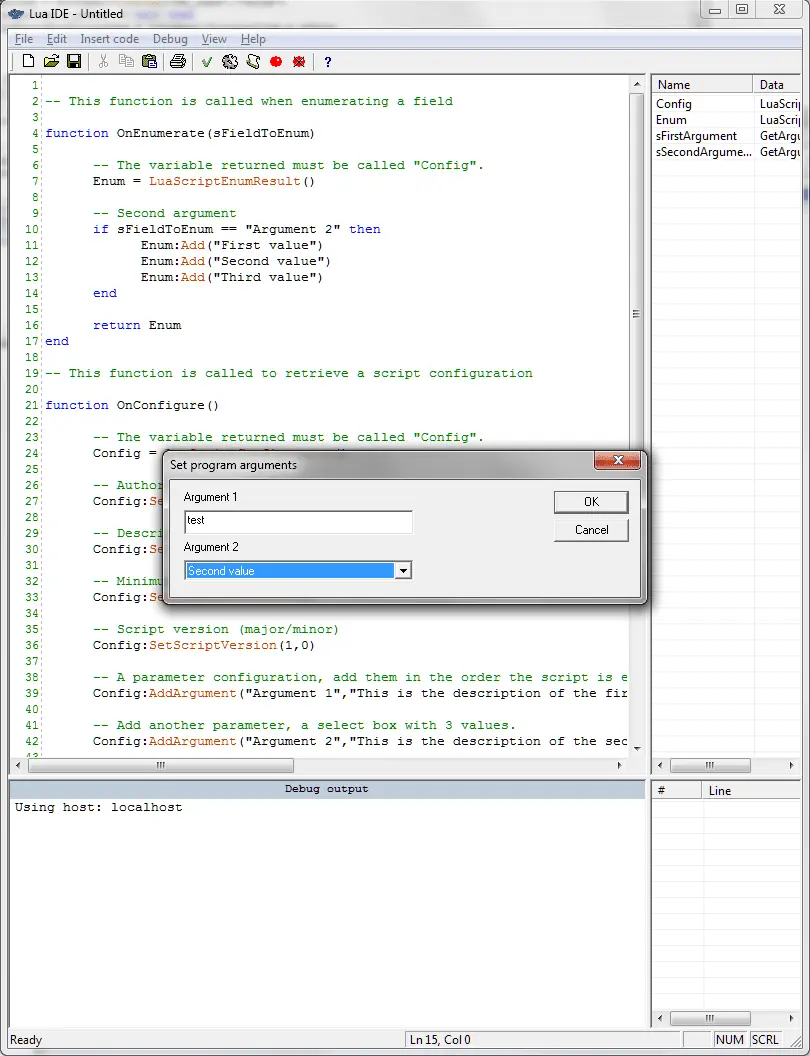The image size is (810, 1056).
Task: Expand the Argument 2 dropdown arrow
Action: coord(403,571)
